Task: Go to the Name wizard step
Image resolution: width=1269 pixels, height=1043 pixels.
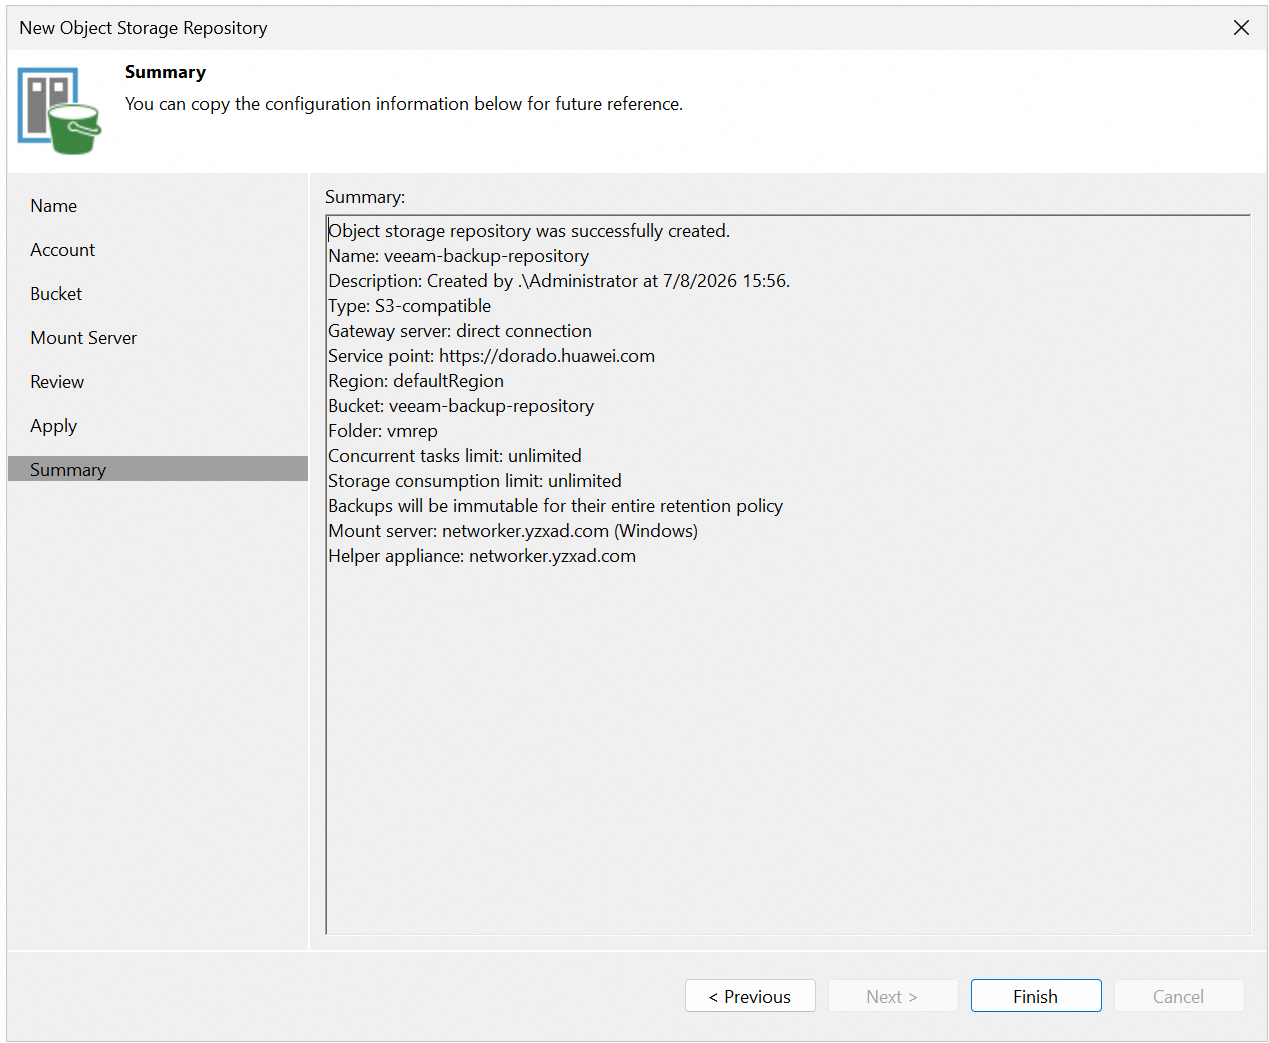Action: (53, 206)
